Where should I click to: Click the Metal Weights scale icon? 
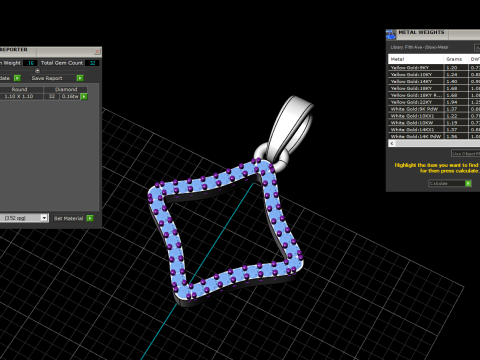click(390, 34)
